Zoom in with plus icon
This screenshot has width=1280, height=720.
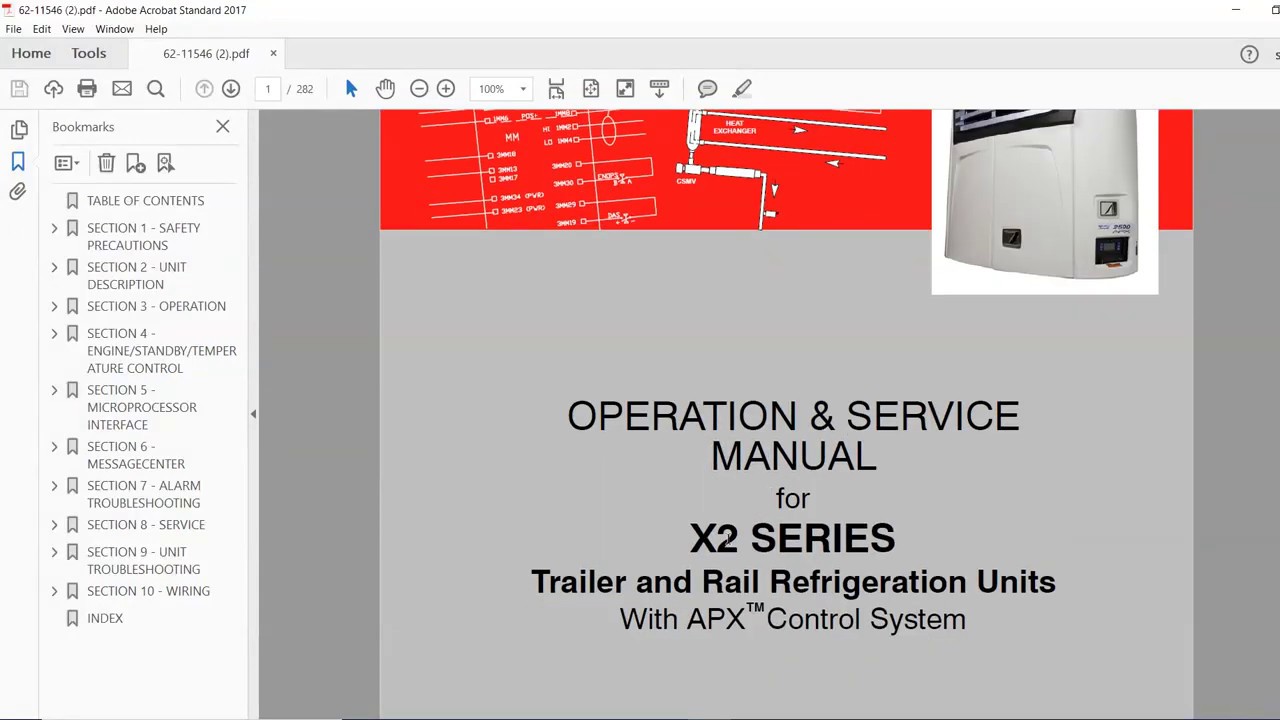tap(446, 89)
